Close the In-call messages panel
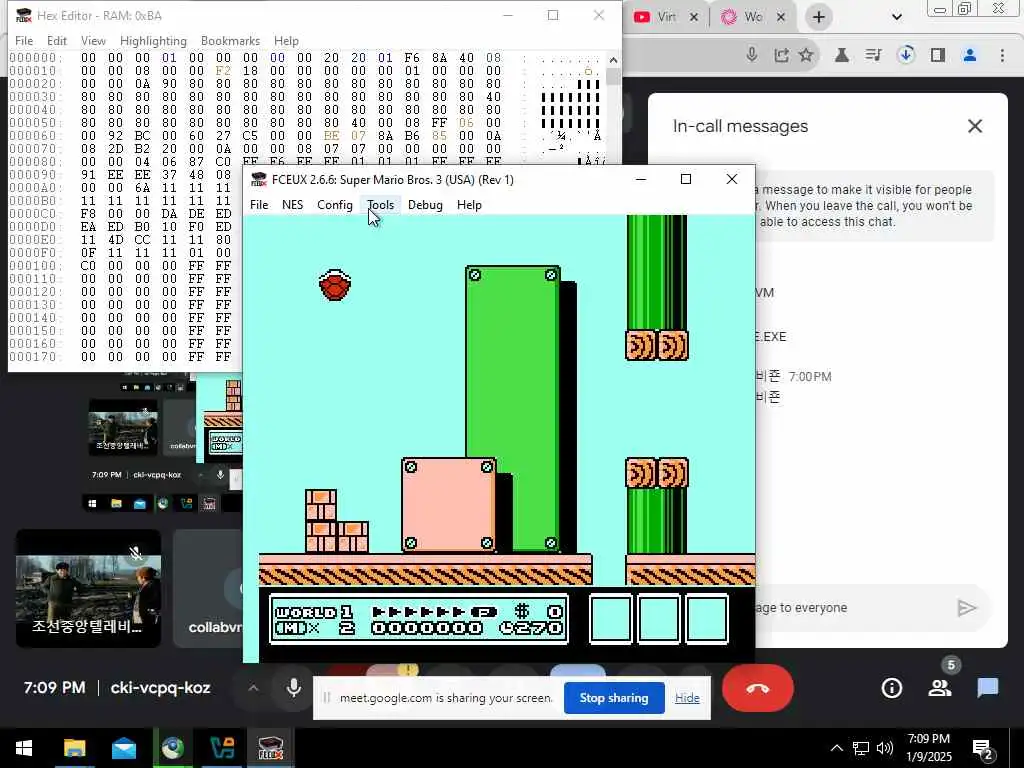The height and width of the screenshot is (768, 1024). click(x=974, y=126)
